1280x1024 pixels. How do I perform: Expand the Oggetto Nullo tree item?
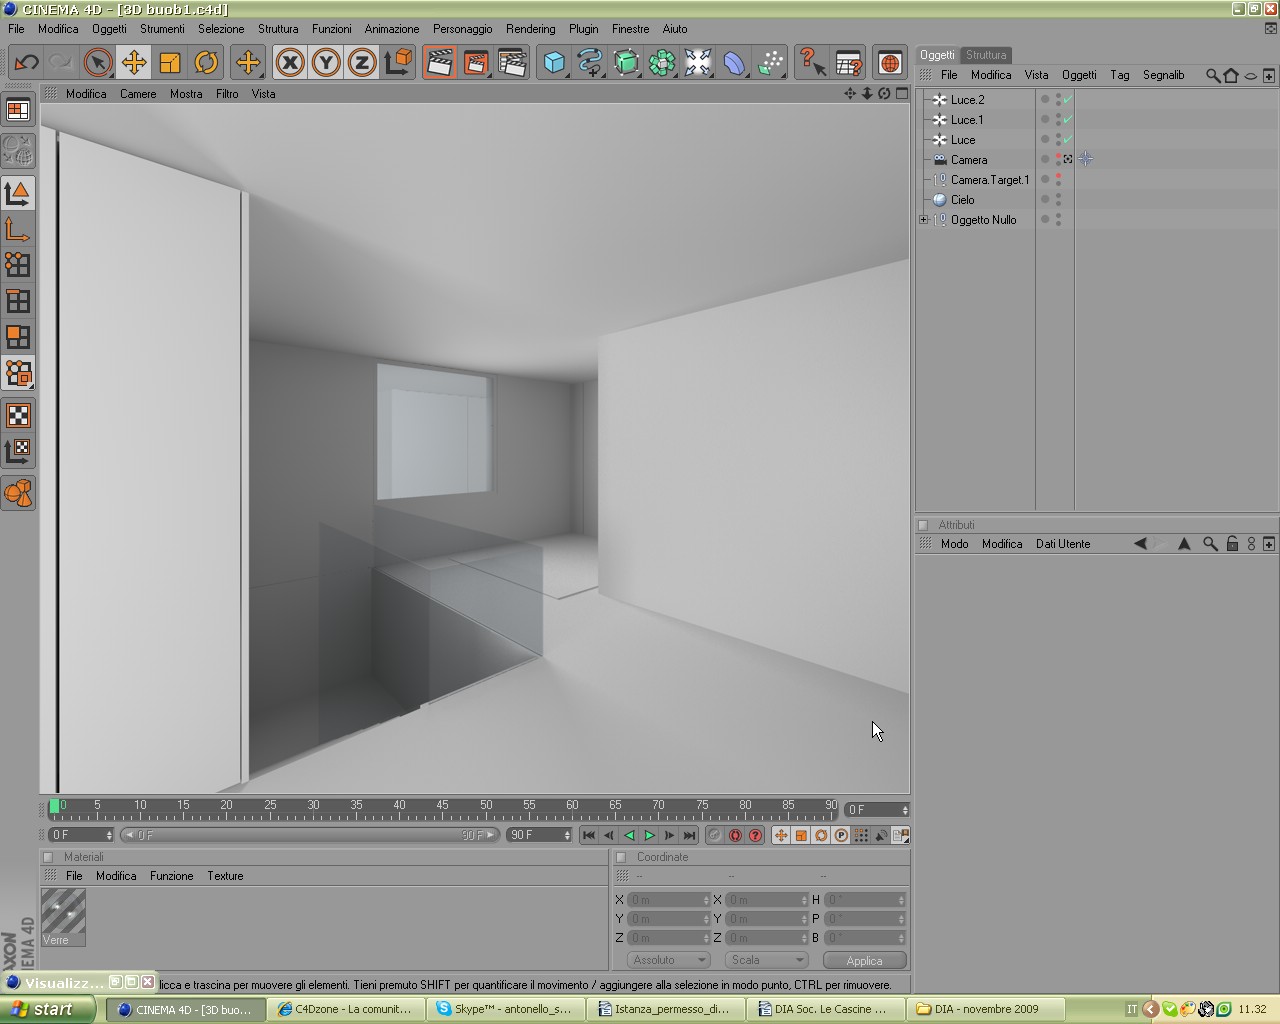coord(924,220)
